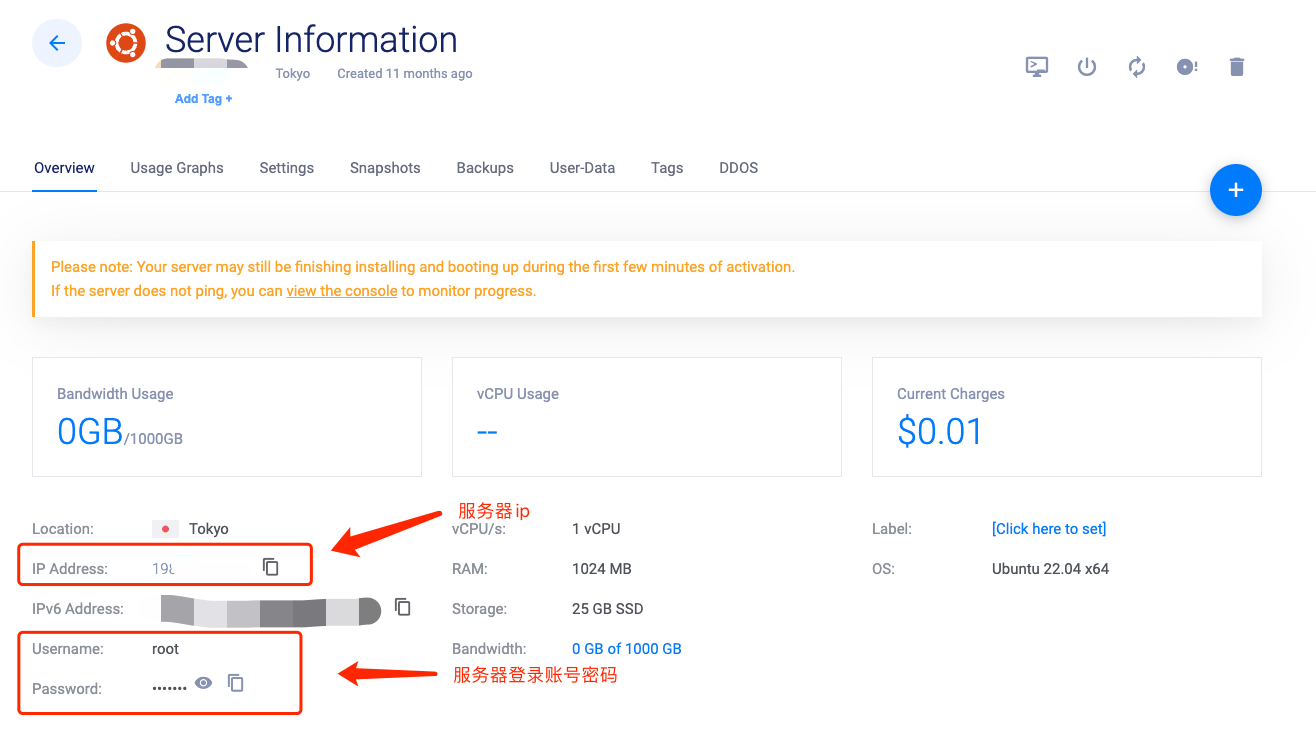
Task: Select the DDOS tab
Action: point(738,168)
